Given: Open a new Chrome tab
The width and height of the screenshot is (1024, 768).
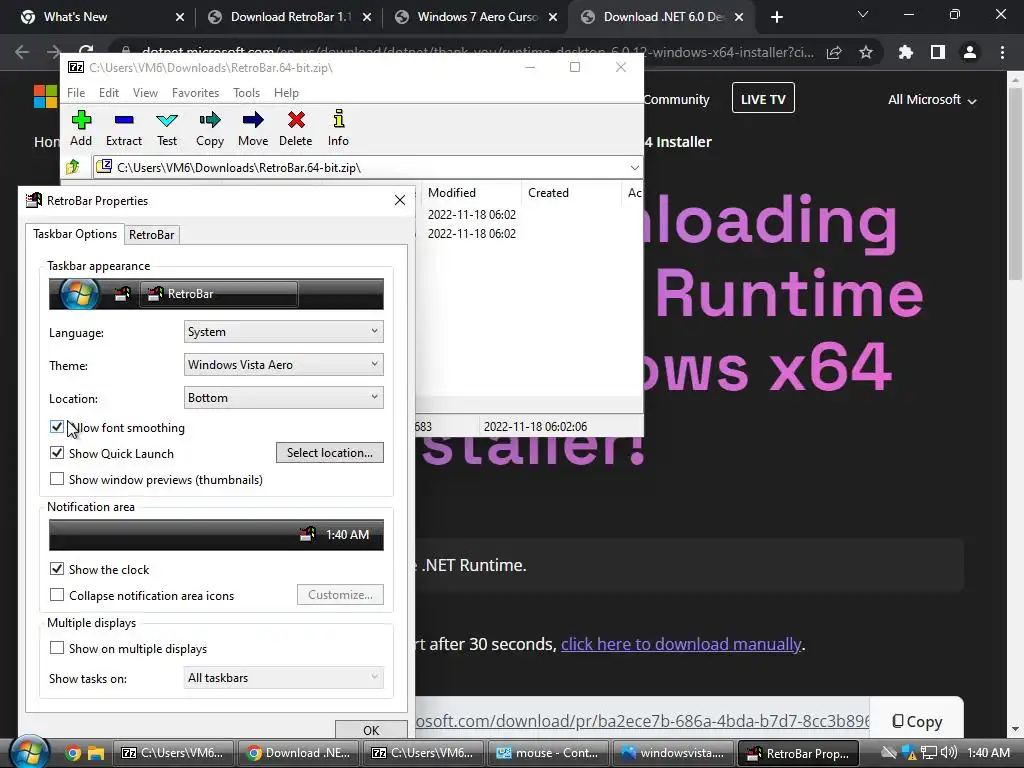Looking at the screenshot, I should coord(776,17).
